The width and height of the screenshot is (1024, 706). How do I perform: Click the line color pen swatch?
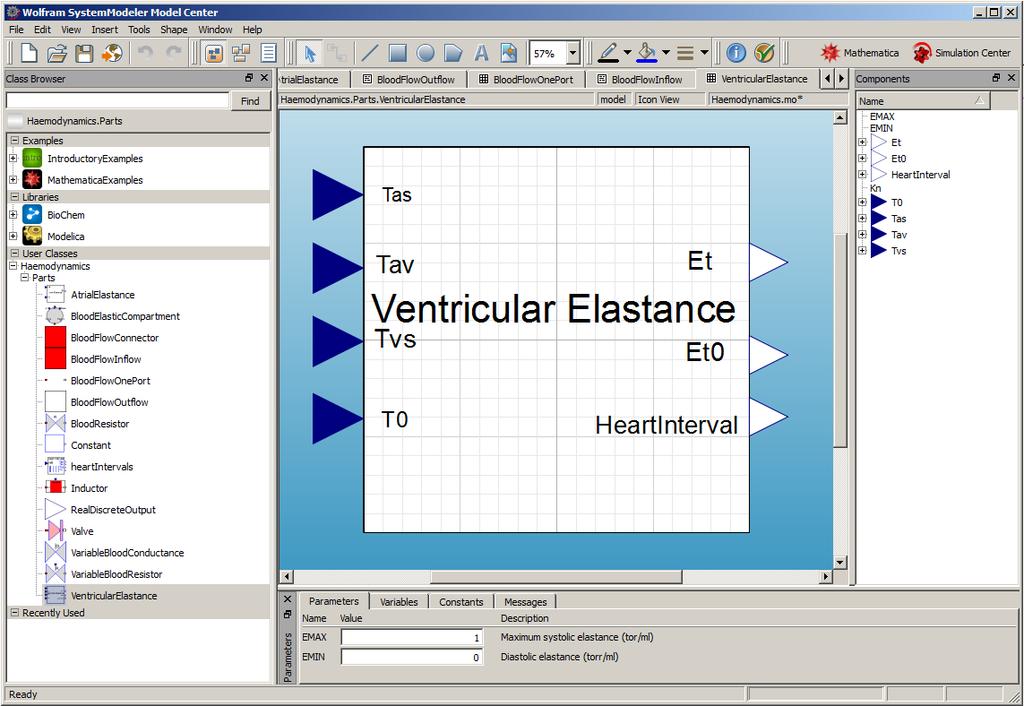(608, 53)
